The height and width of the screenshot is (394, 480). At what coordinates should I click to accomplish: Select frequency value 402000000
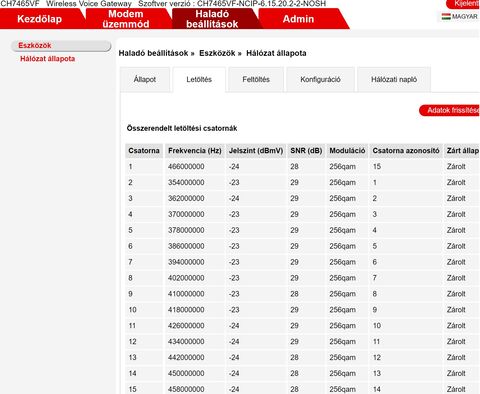[x=186, y=278]
